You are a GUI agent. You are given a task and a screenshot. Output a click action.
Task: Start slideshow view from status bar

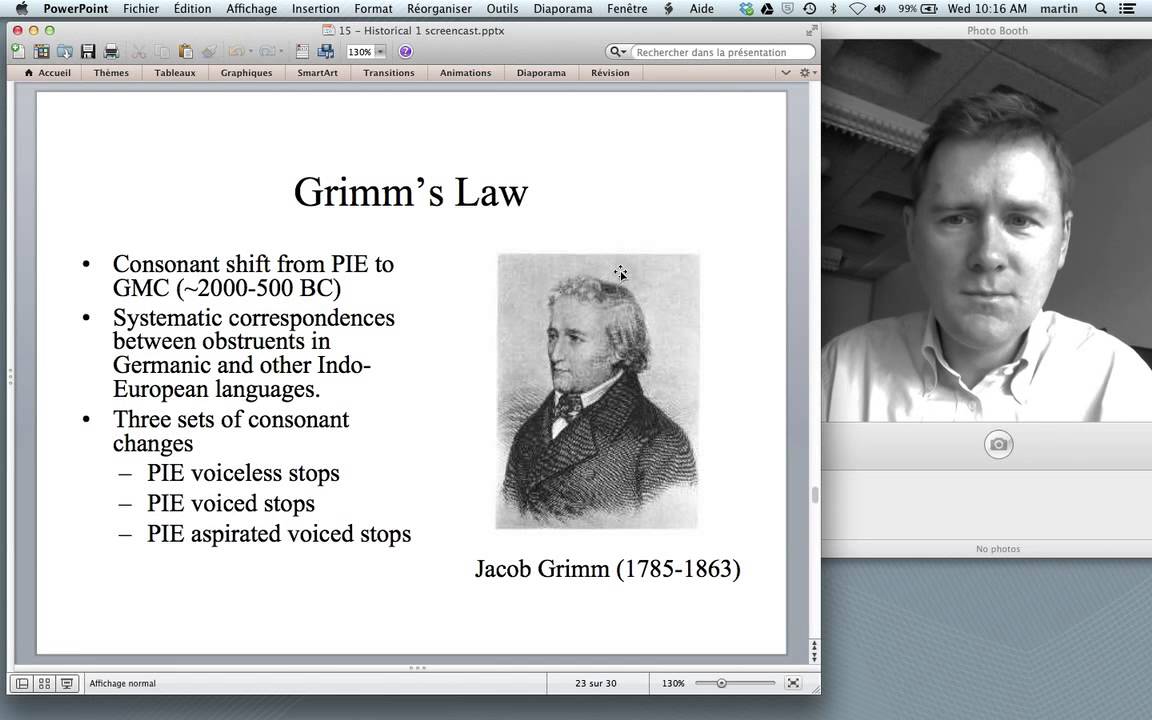pyautogui.click(x=67, y=683)
